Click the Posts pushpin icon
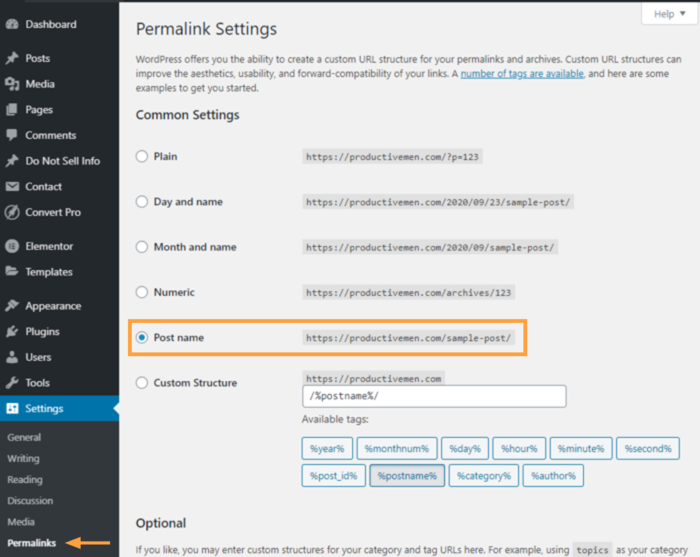Viewport: 700px width, 557px height. point(12,59)
